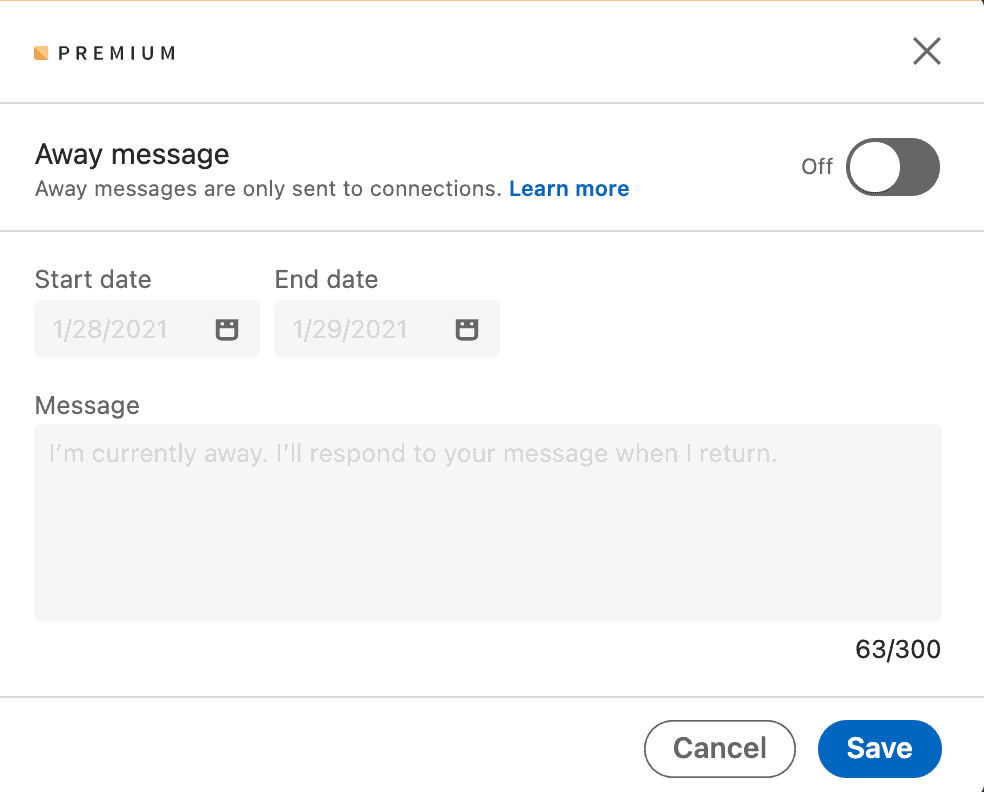Focus the Message text area
This screenshot has height=792, width=984.
pyautogui.click(x=488, y=540)
